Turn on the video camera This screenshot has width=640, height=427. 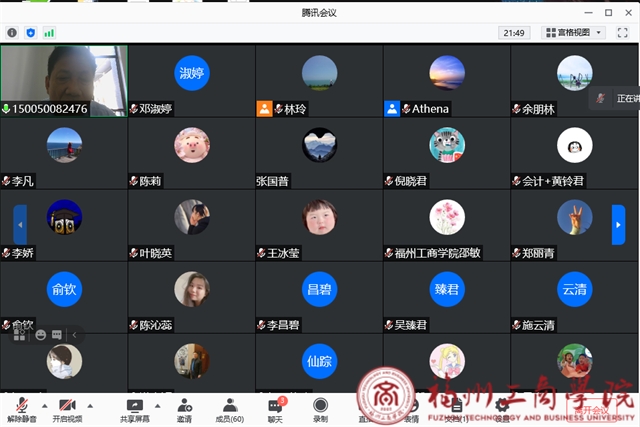(67, 410)
